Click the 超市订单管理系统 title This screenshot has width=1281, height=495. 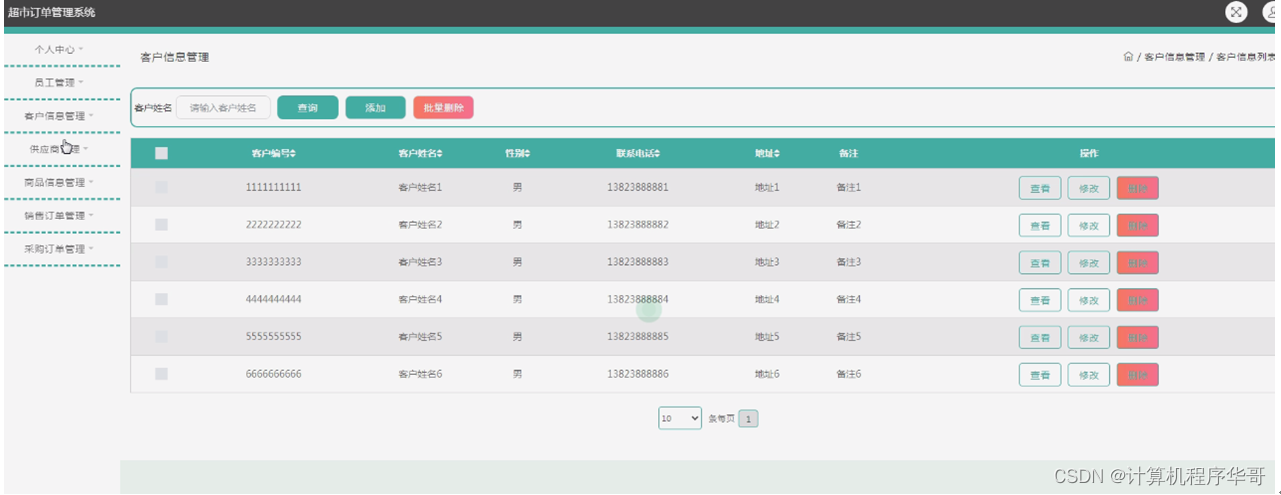coord(52,13)
